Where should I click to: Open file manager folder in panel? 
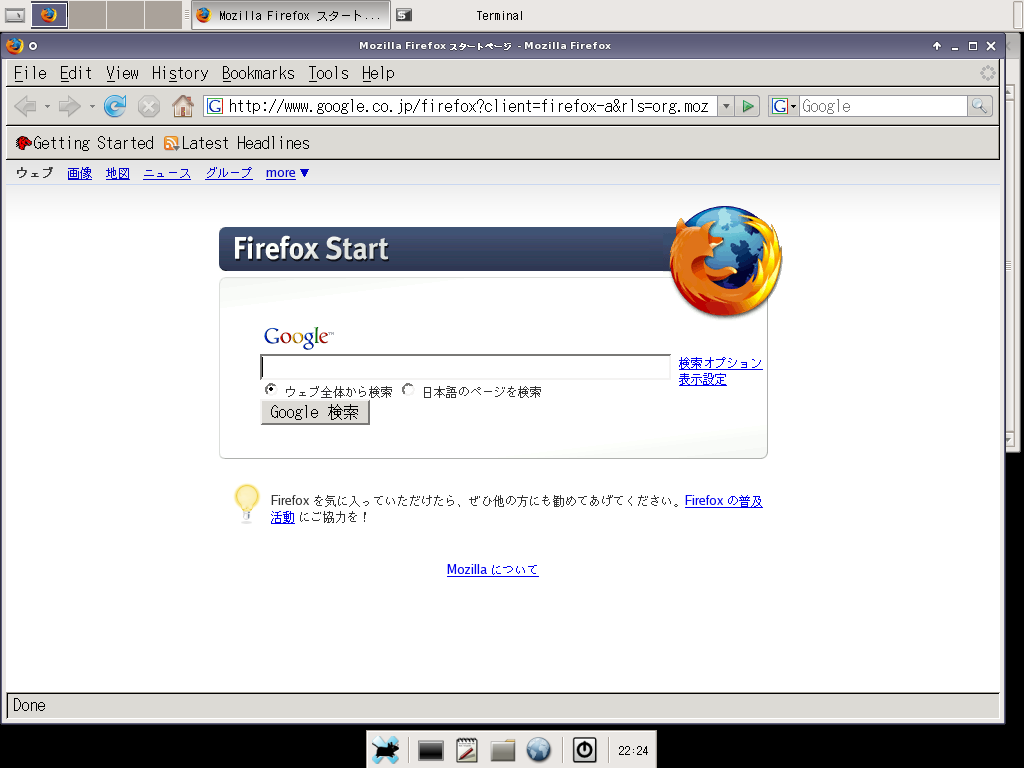[x=503, y=750]
